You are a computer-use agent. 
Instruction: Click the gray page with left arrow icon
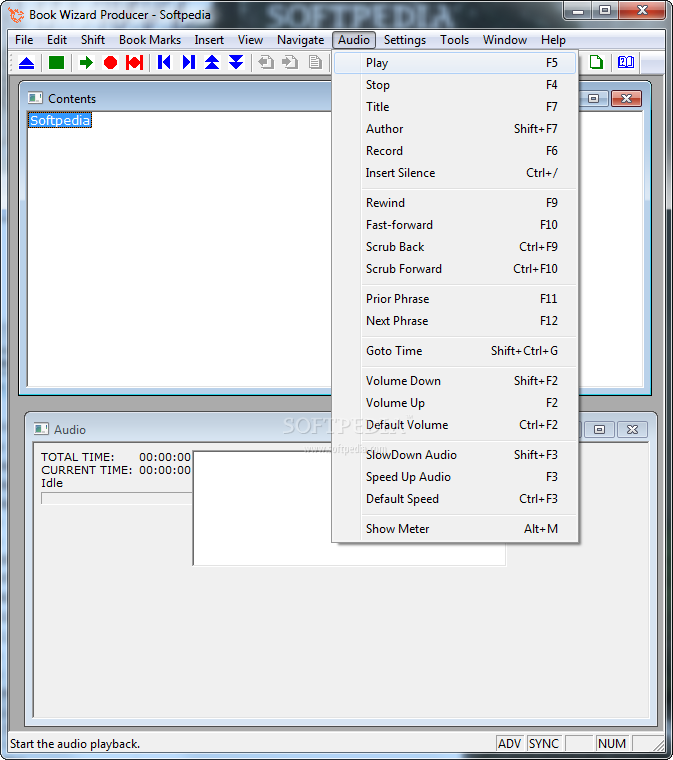266,63
